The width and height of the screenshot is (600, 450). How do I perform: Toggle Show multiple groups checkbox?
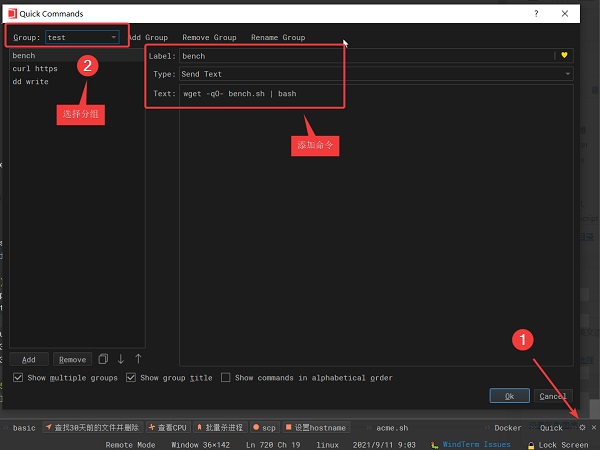(18, 378)
